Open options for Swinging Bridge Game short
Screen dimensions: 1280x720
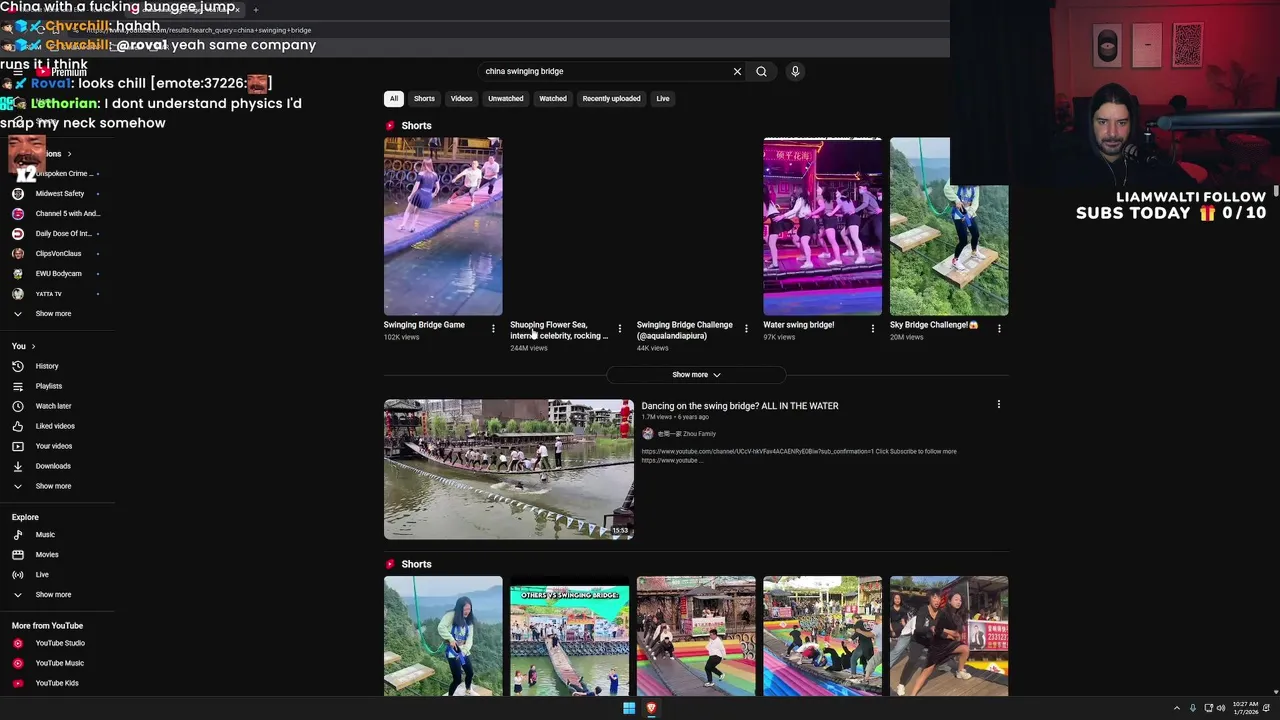coord(493,328)
